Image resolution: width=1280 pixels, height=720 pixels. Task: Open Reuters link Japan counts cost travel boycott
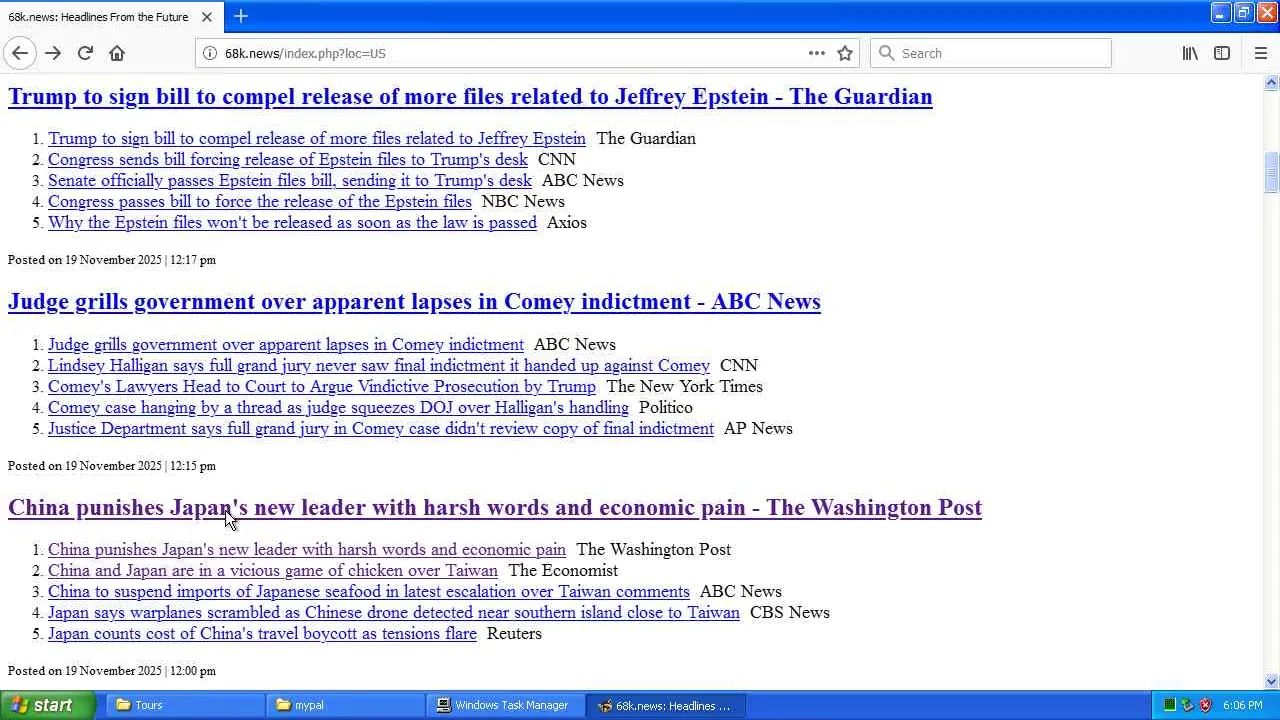pos(262,633)
